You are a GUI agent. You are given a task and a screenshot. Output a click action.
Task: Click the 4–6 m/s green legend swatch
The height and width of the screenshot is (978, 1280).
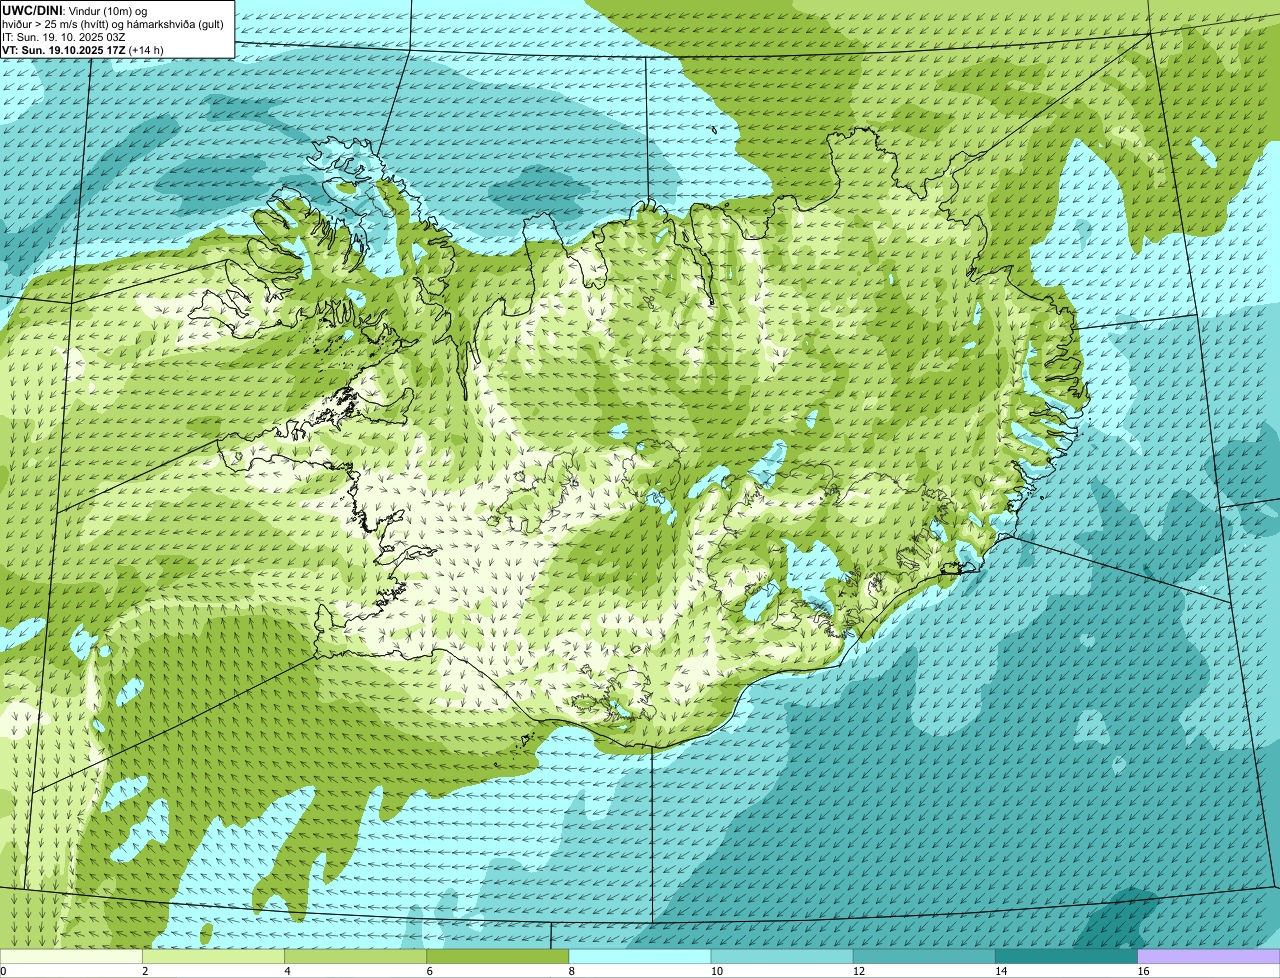click(355, 956)
